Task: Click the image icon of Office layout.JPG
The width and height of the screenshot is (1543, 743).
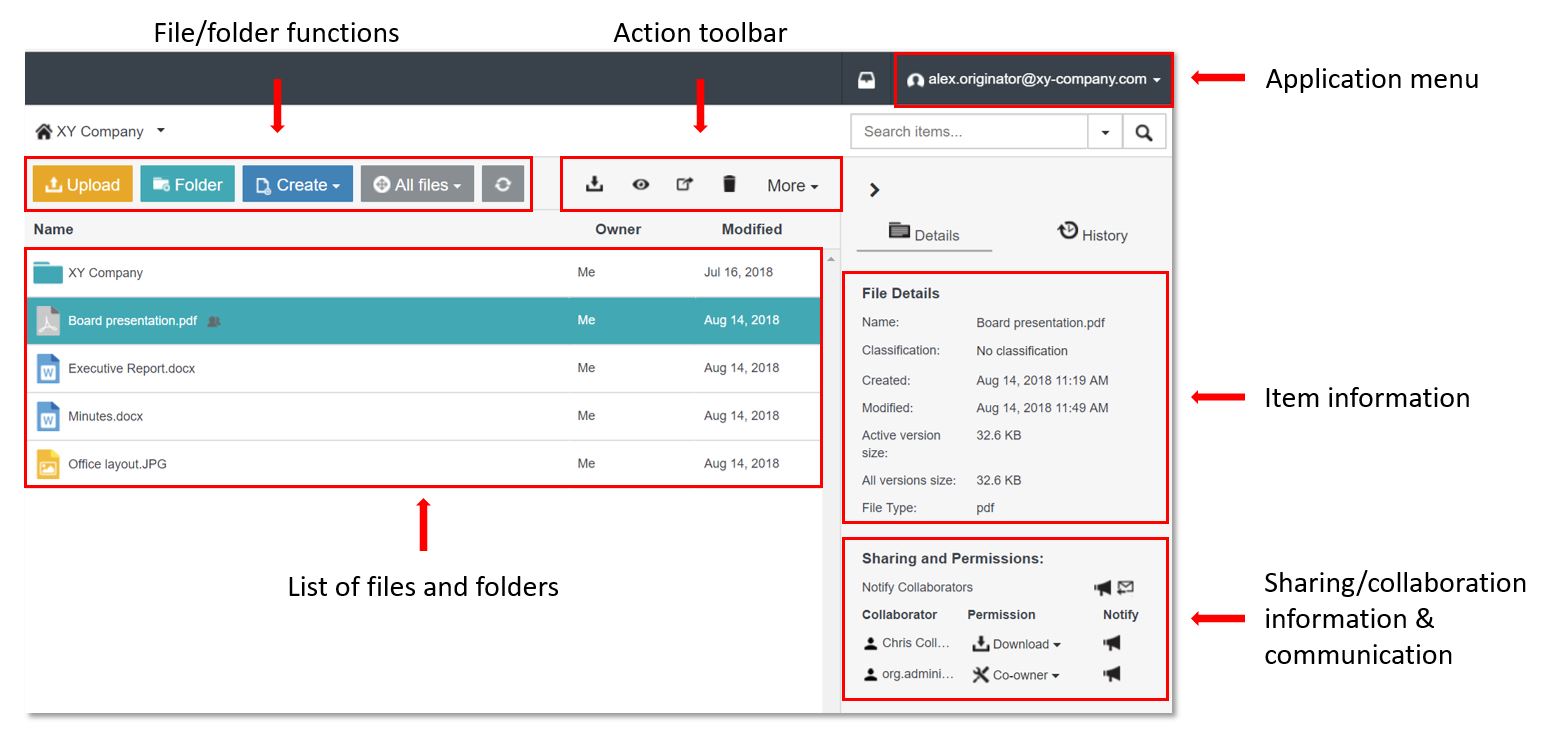Action: click(x=48, y=464)
